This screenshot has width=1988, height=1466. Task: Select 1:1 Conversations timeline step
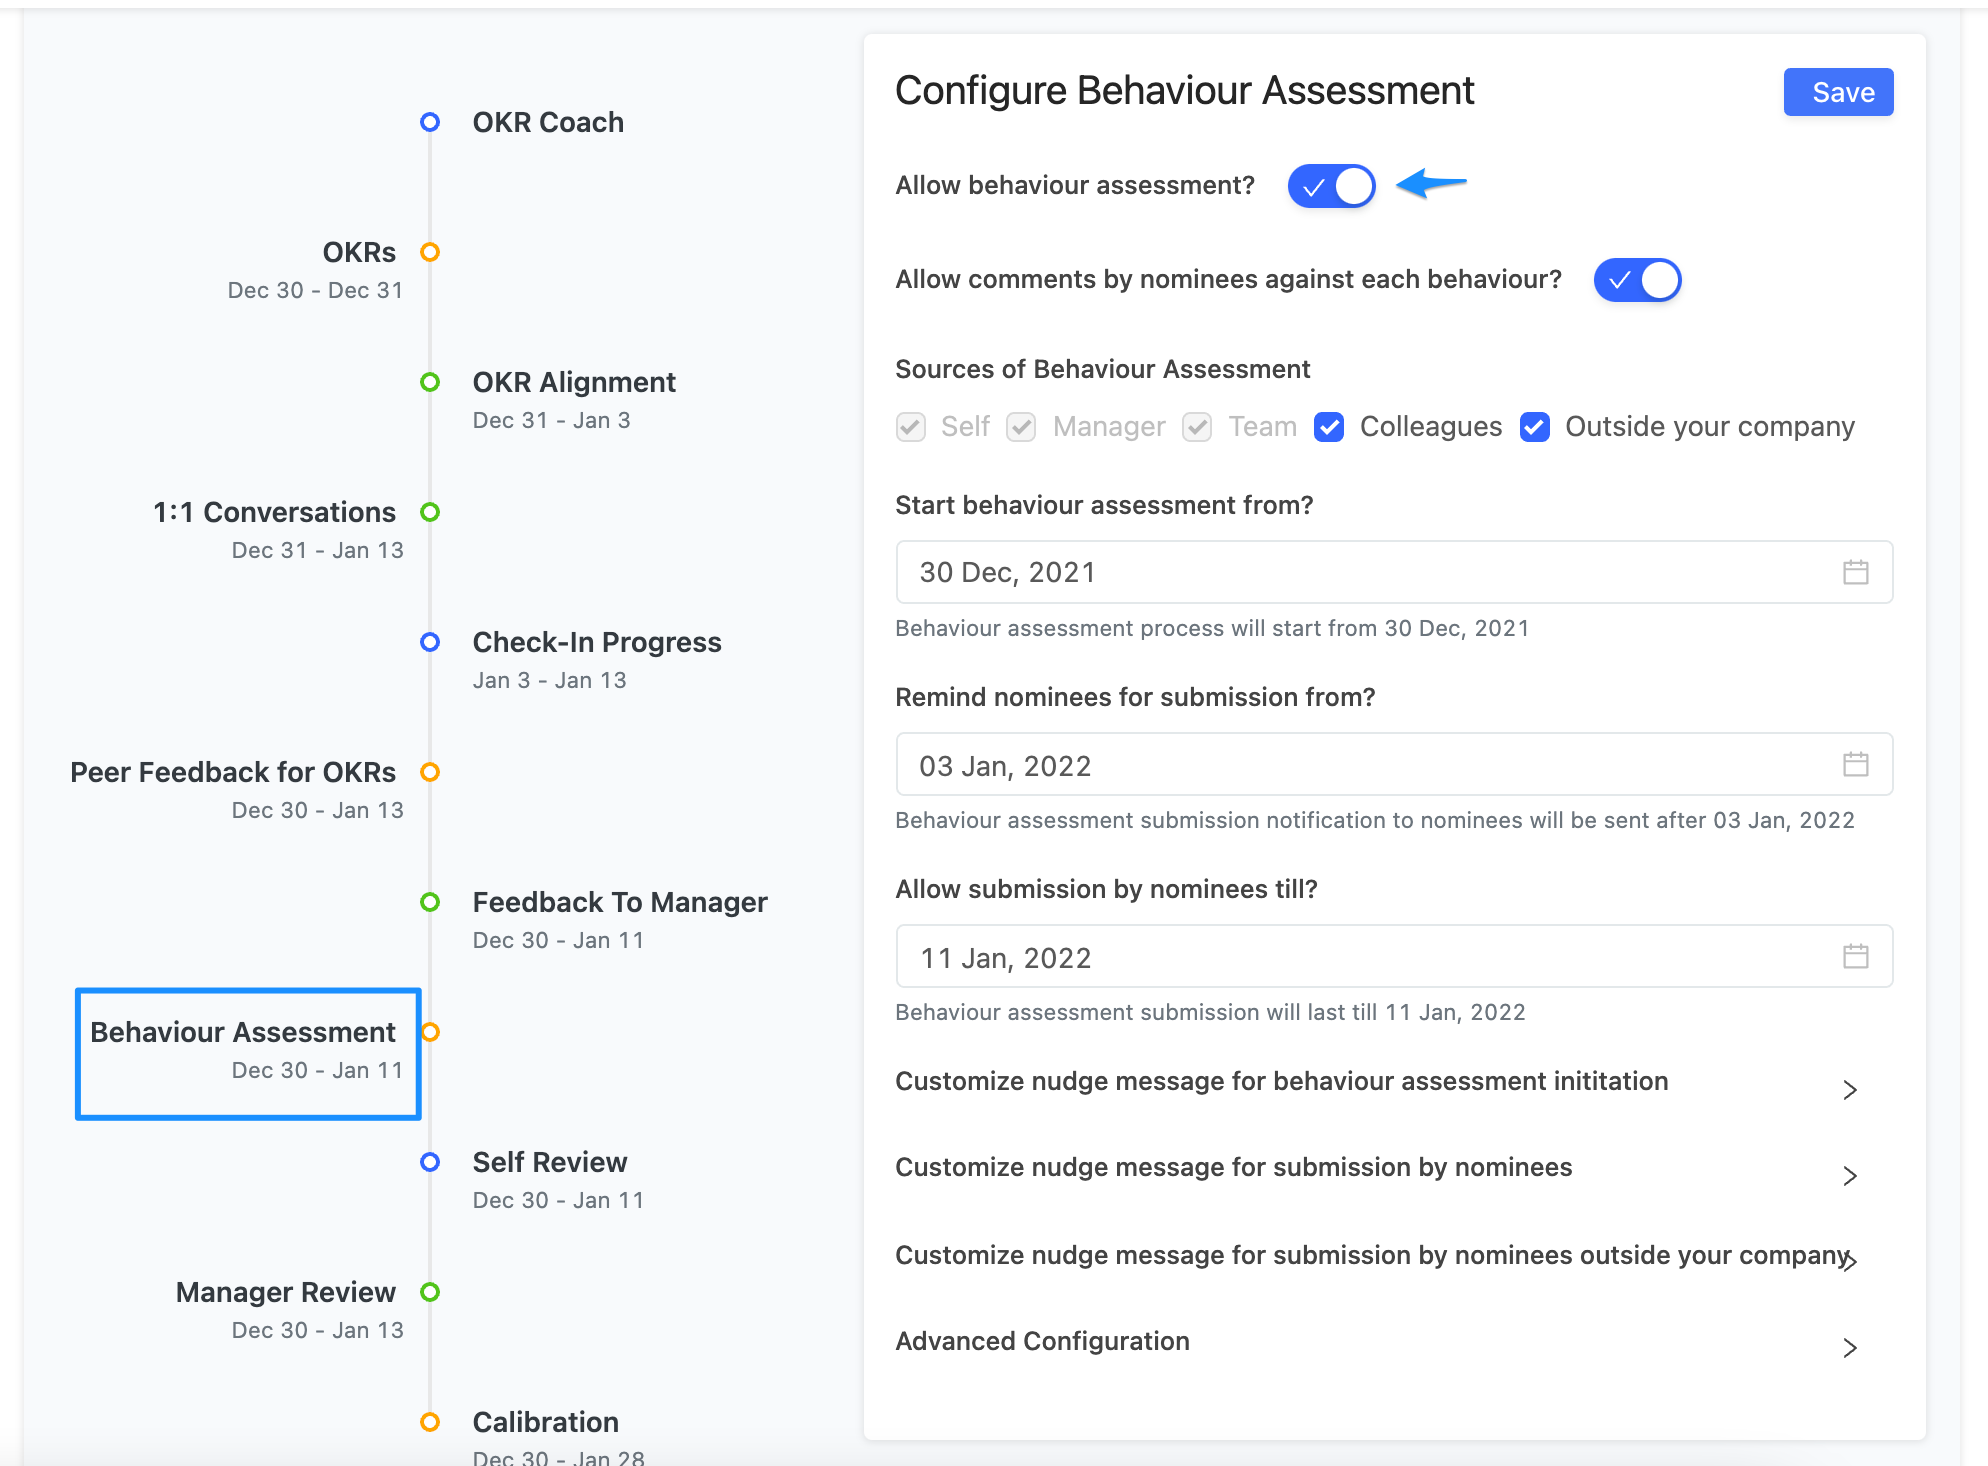(x=274, y=512)
